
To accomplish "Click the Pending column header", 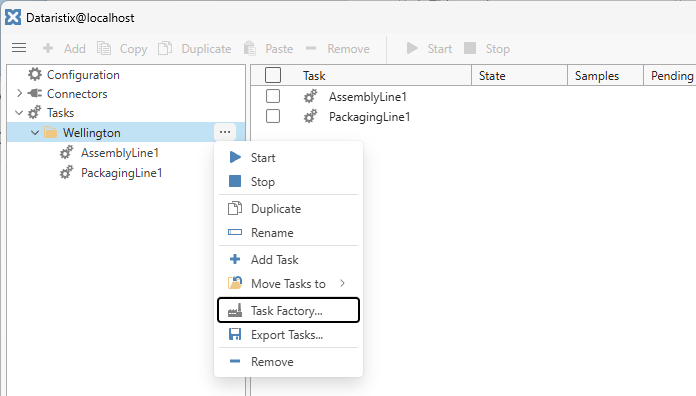I will tap(672, 76).
